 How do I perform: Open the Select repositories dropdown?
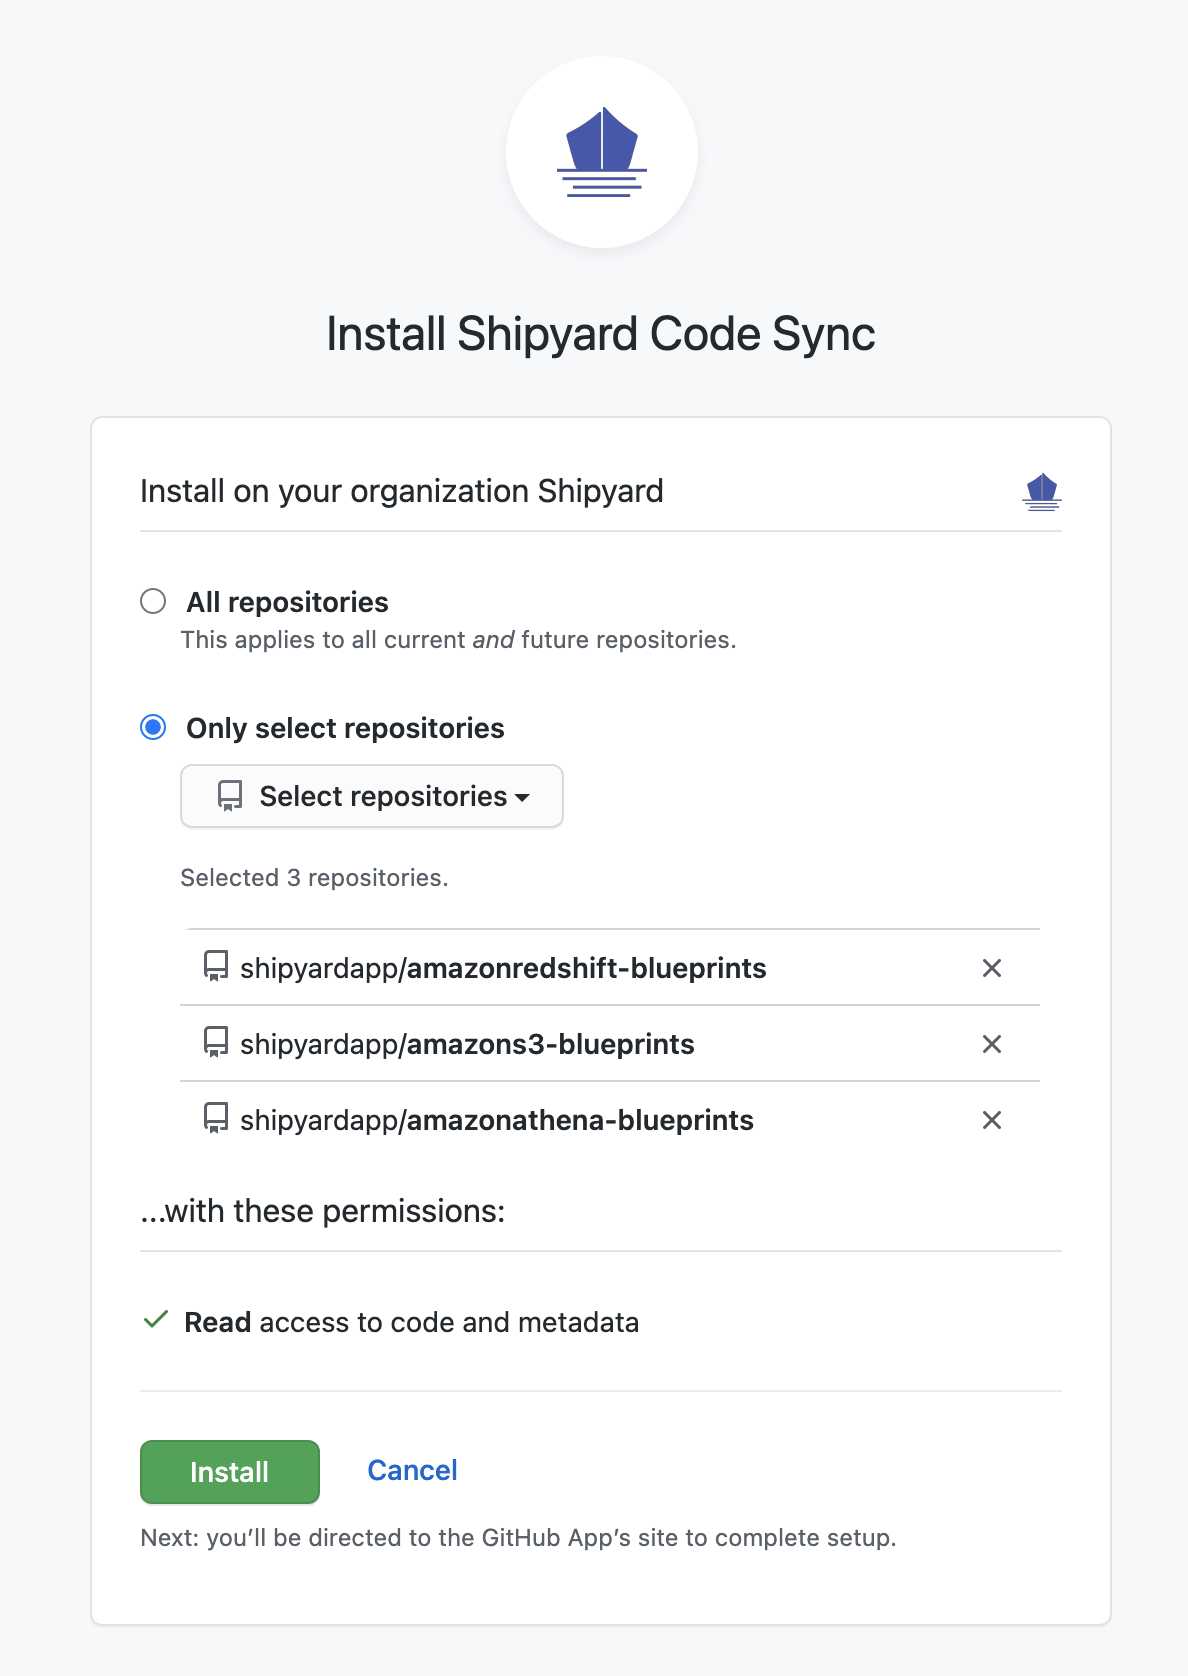pyautogui.click(x=372, y=796)
